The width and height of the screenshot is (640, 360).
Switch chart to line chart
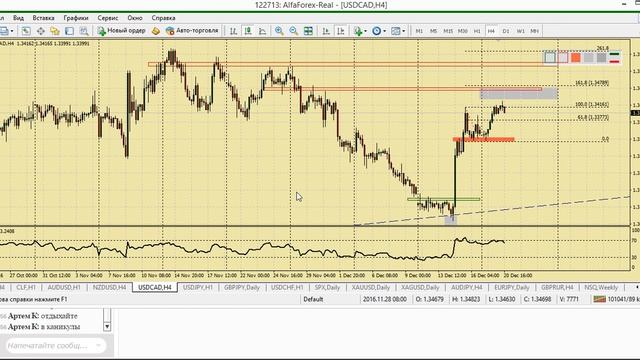(262, 31)
